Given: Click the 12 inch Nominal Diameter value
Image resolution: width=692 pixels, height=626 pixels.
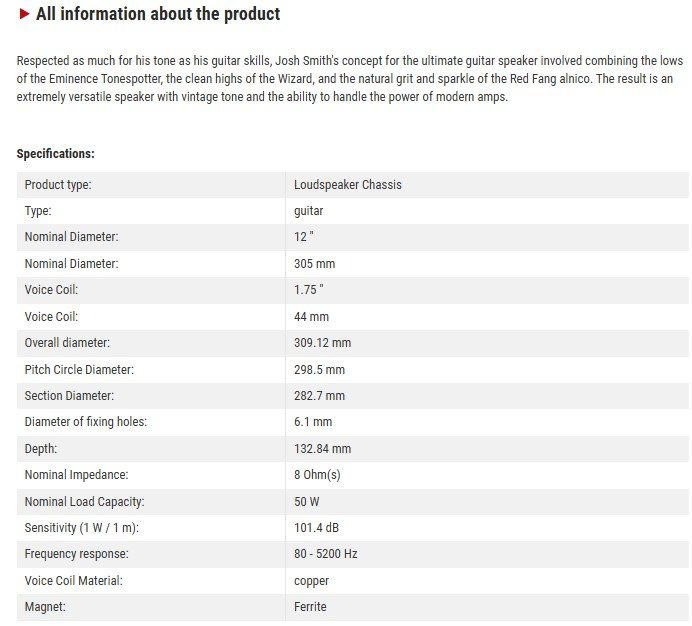Looking at the screenshot, I should coord(304,237).
